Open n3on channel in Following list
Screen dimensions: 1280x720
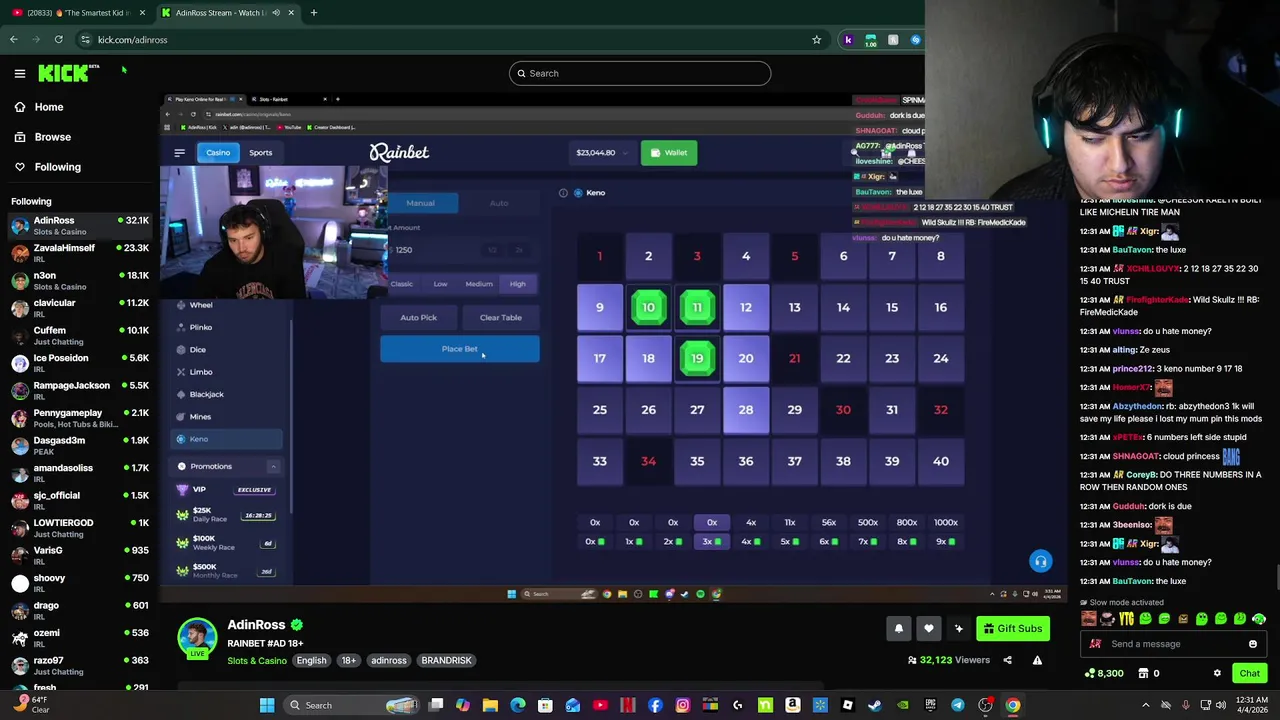click(80, 280)
